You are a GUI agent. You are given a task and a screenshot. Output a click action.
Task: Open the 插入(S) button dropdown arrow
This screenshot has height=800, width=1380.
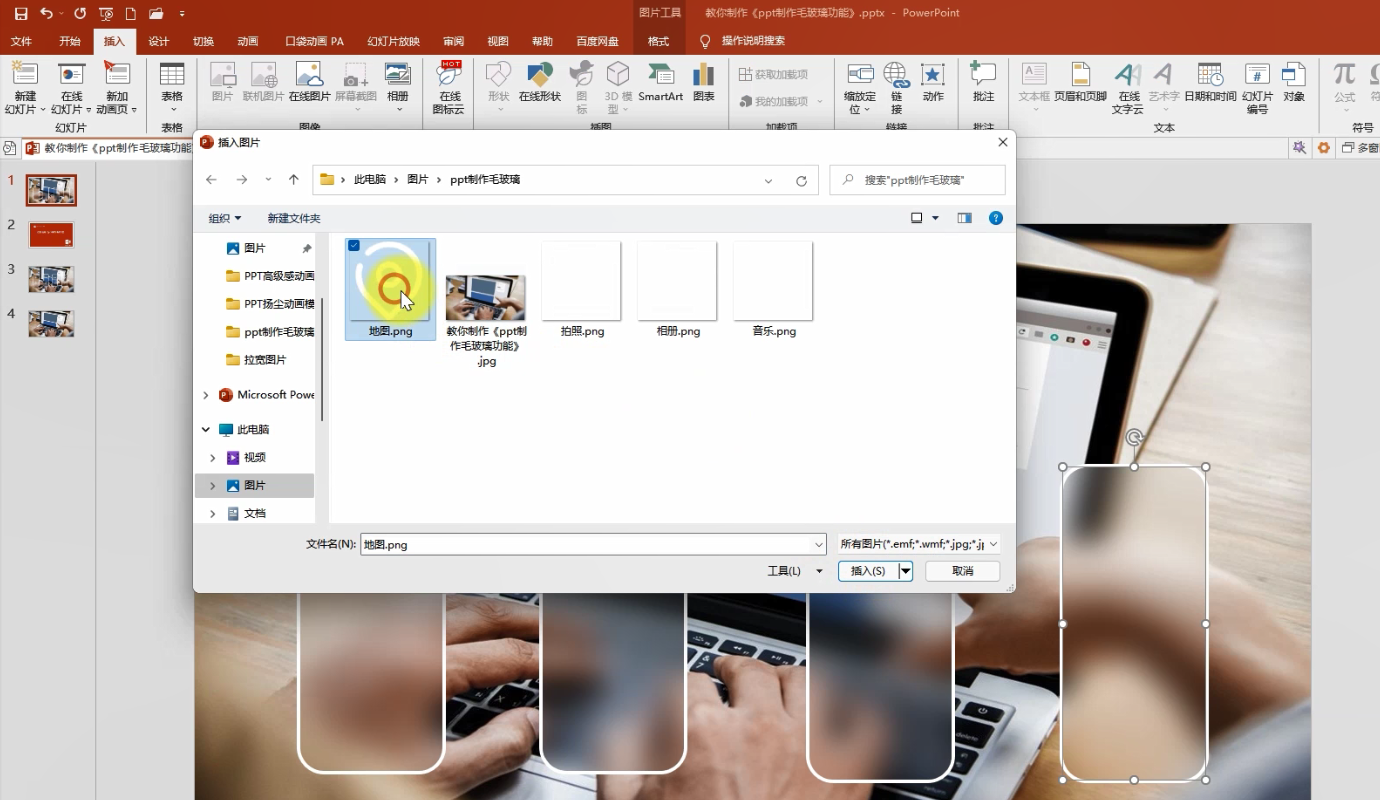tap(905, 571)
